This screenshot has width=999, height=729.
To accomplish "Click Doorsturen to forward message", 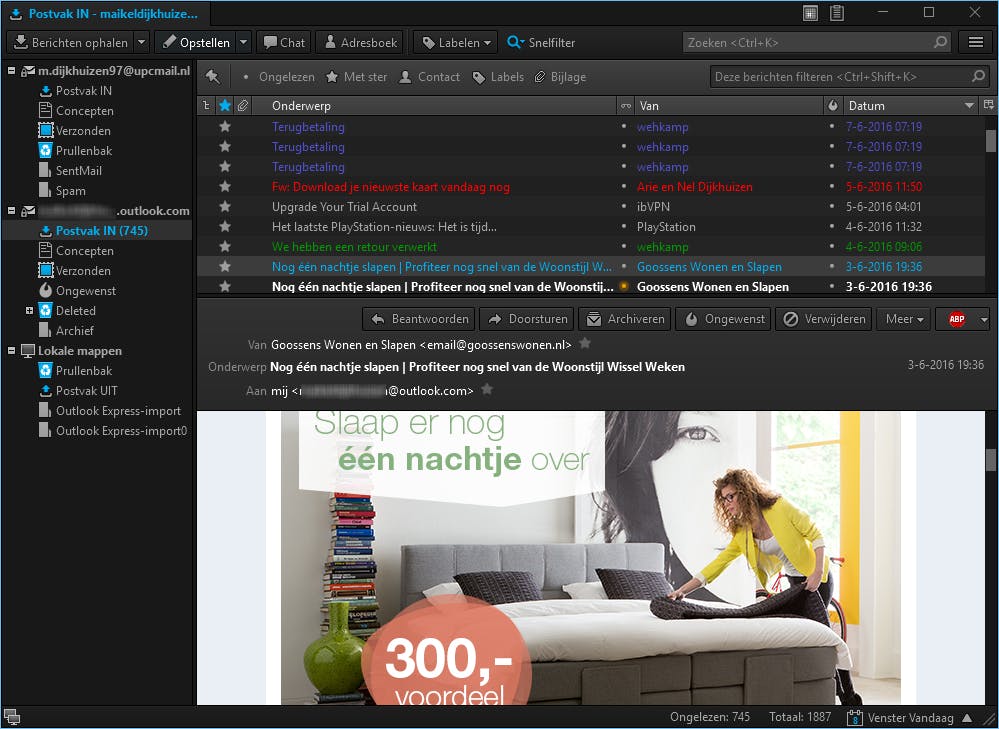I will pos(526,319).
